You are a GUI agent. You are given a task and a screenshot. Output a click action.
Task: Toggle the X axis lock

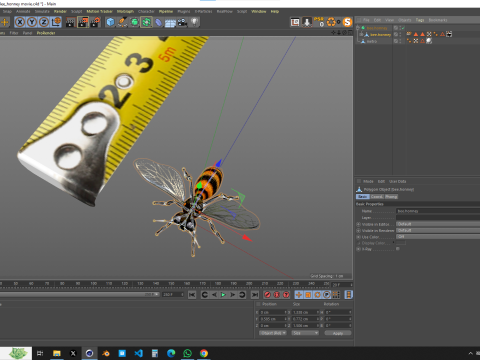(x=20, y=22)
